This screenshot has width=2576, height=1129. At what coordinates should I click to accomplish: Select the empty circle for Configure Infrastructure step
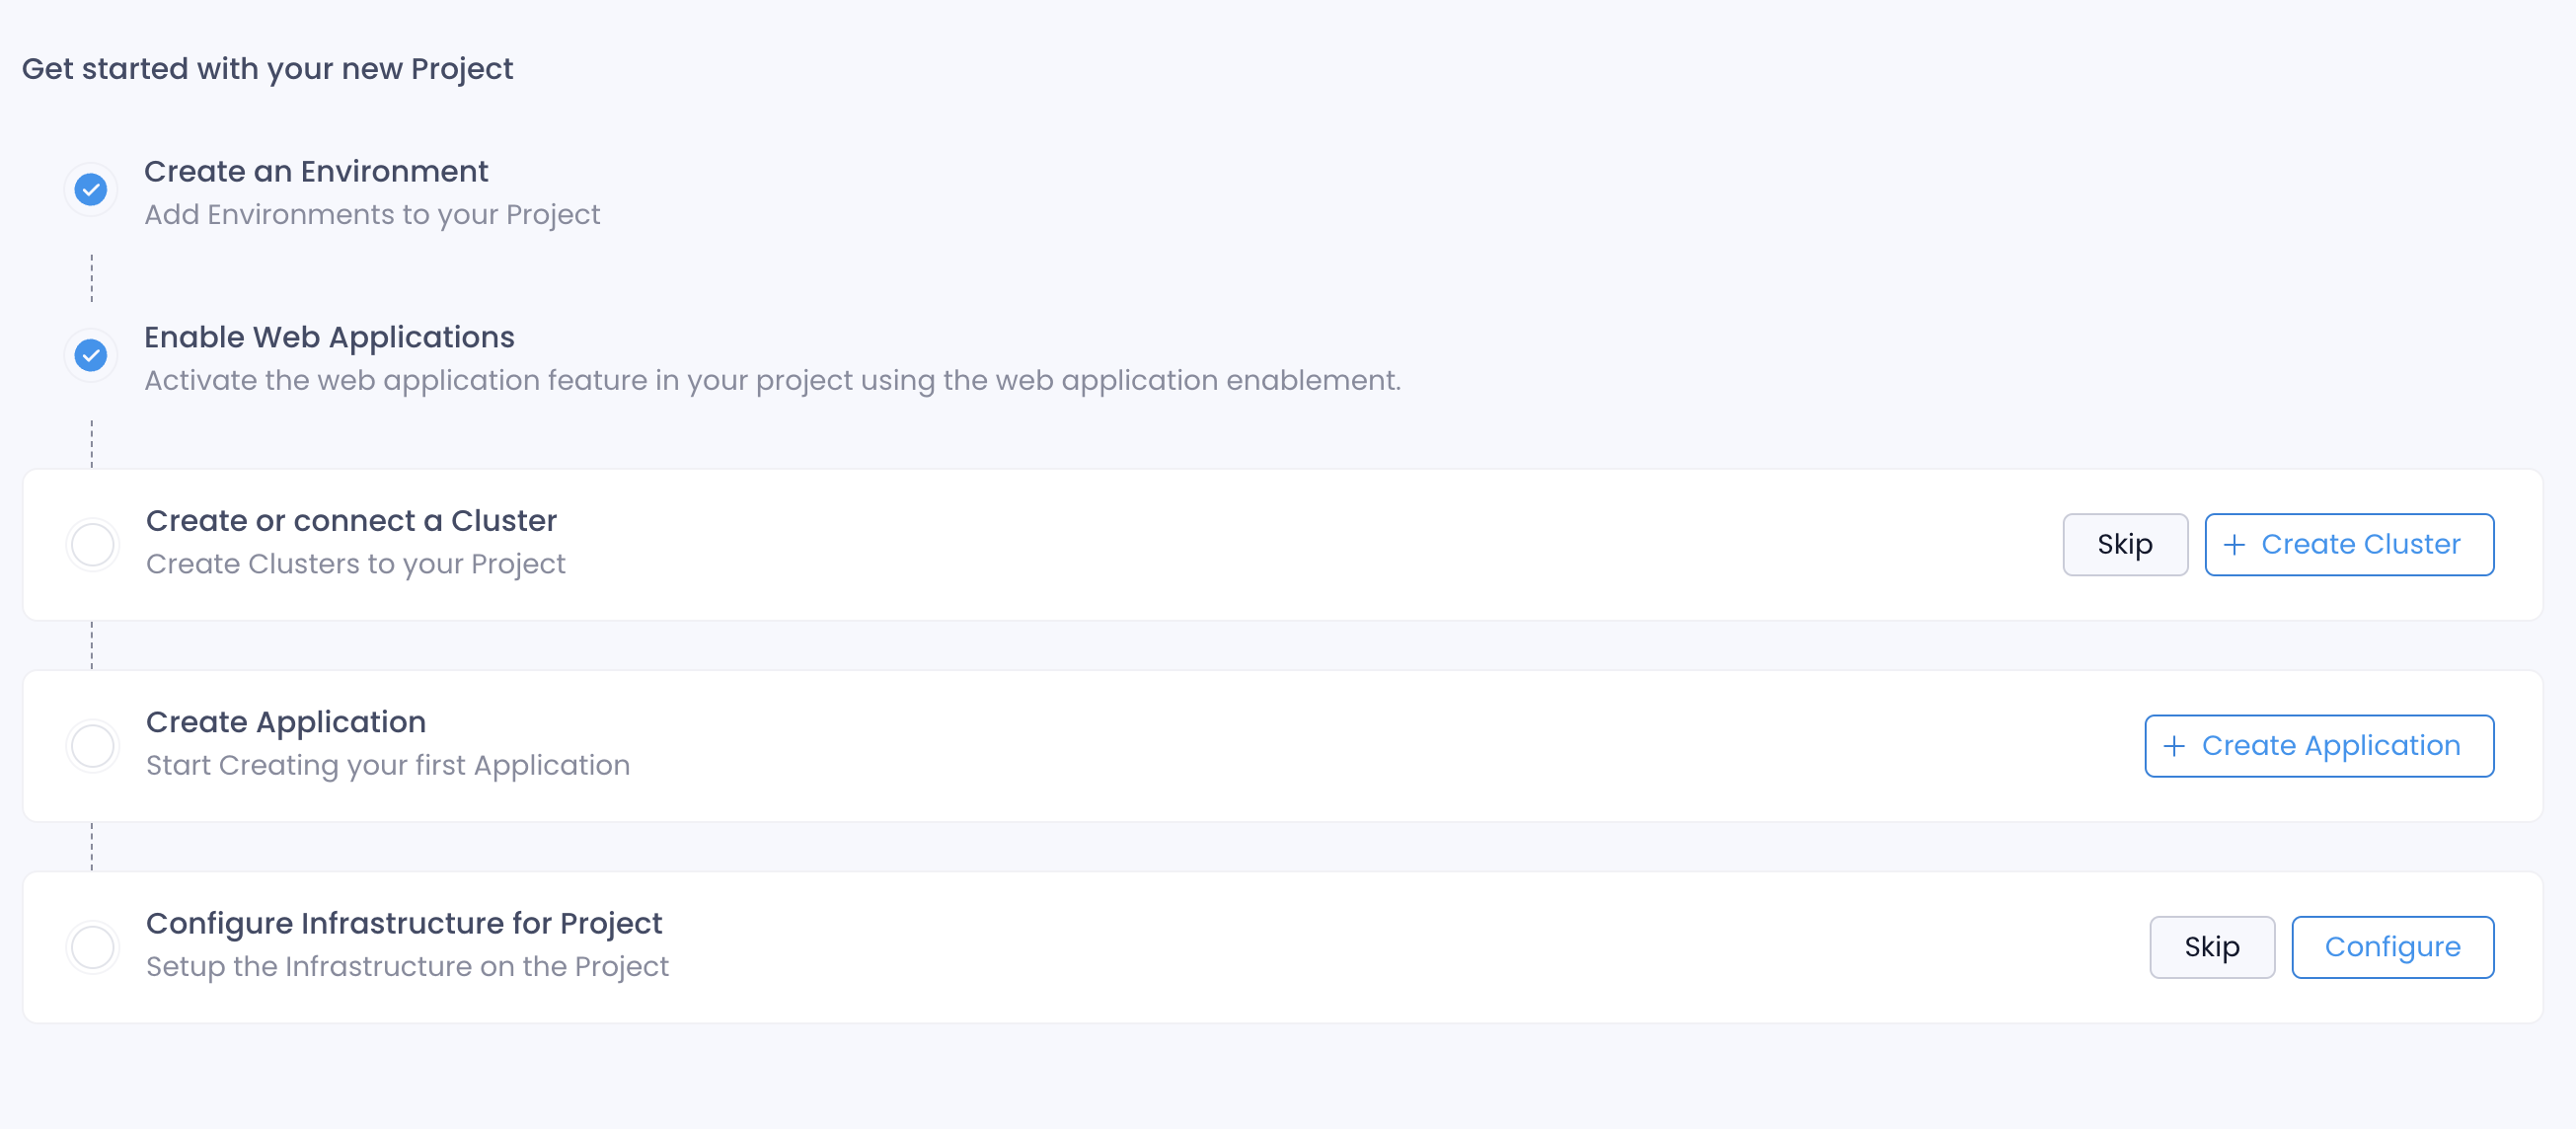[x=93, y=947]
